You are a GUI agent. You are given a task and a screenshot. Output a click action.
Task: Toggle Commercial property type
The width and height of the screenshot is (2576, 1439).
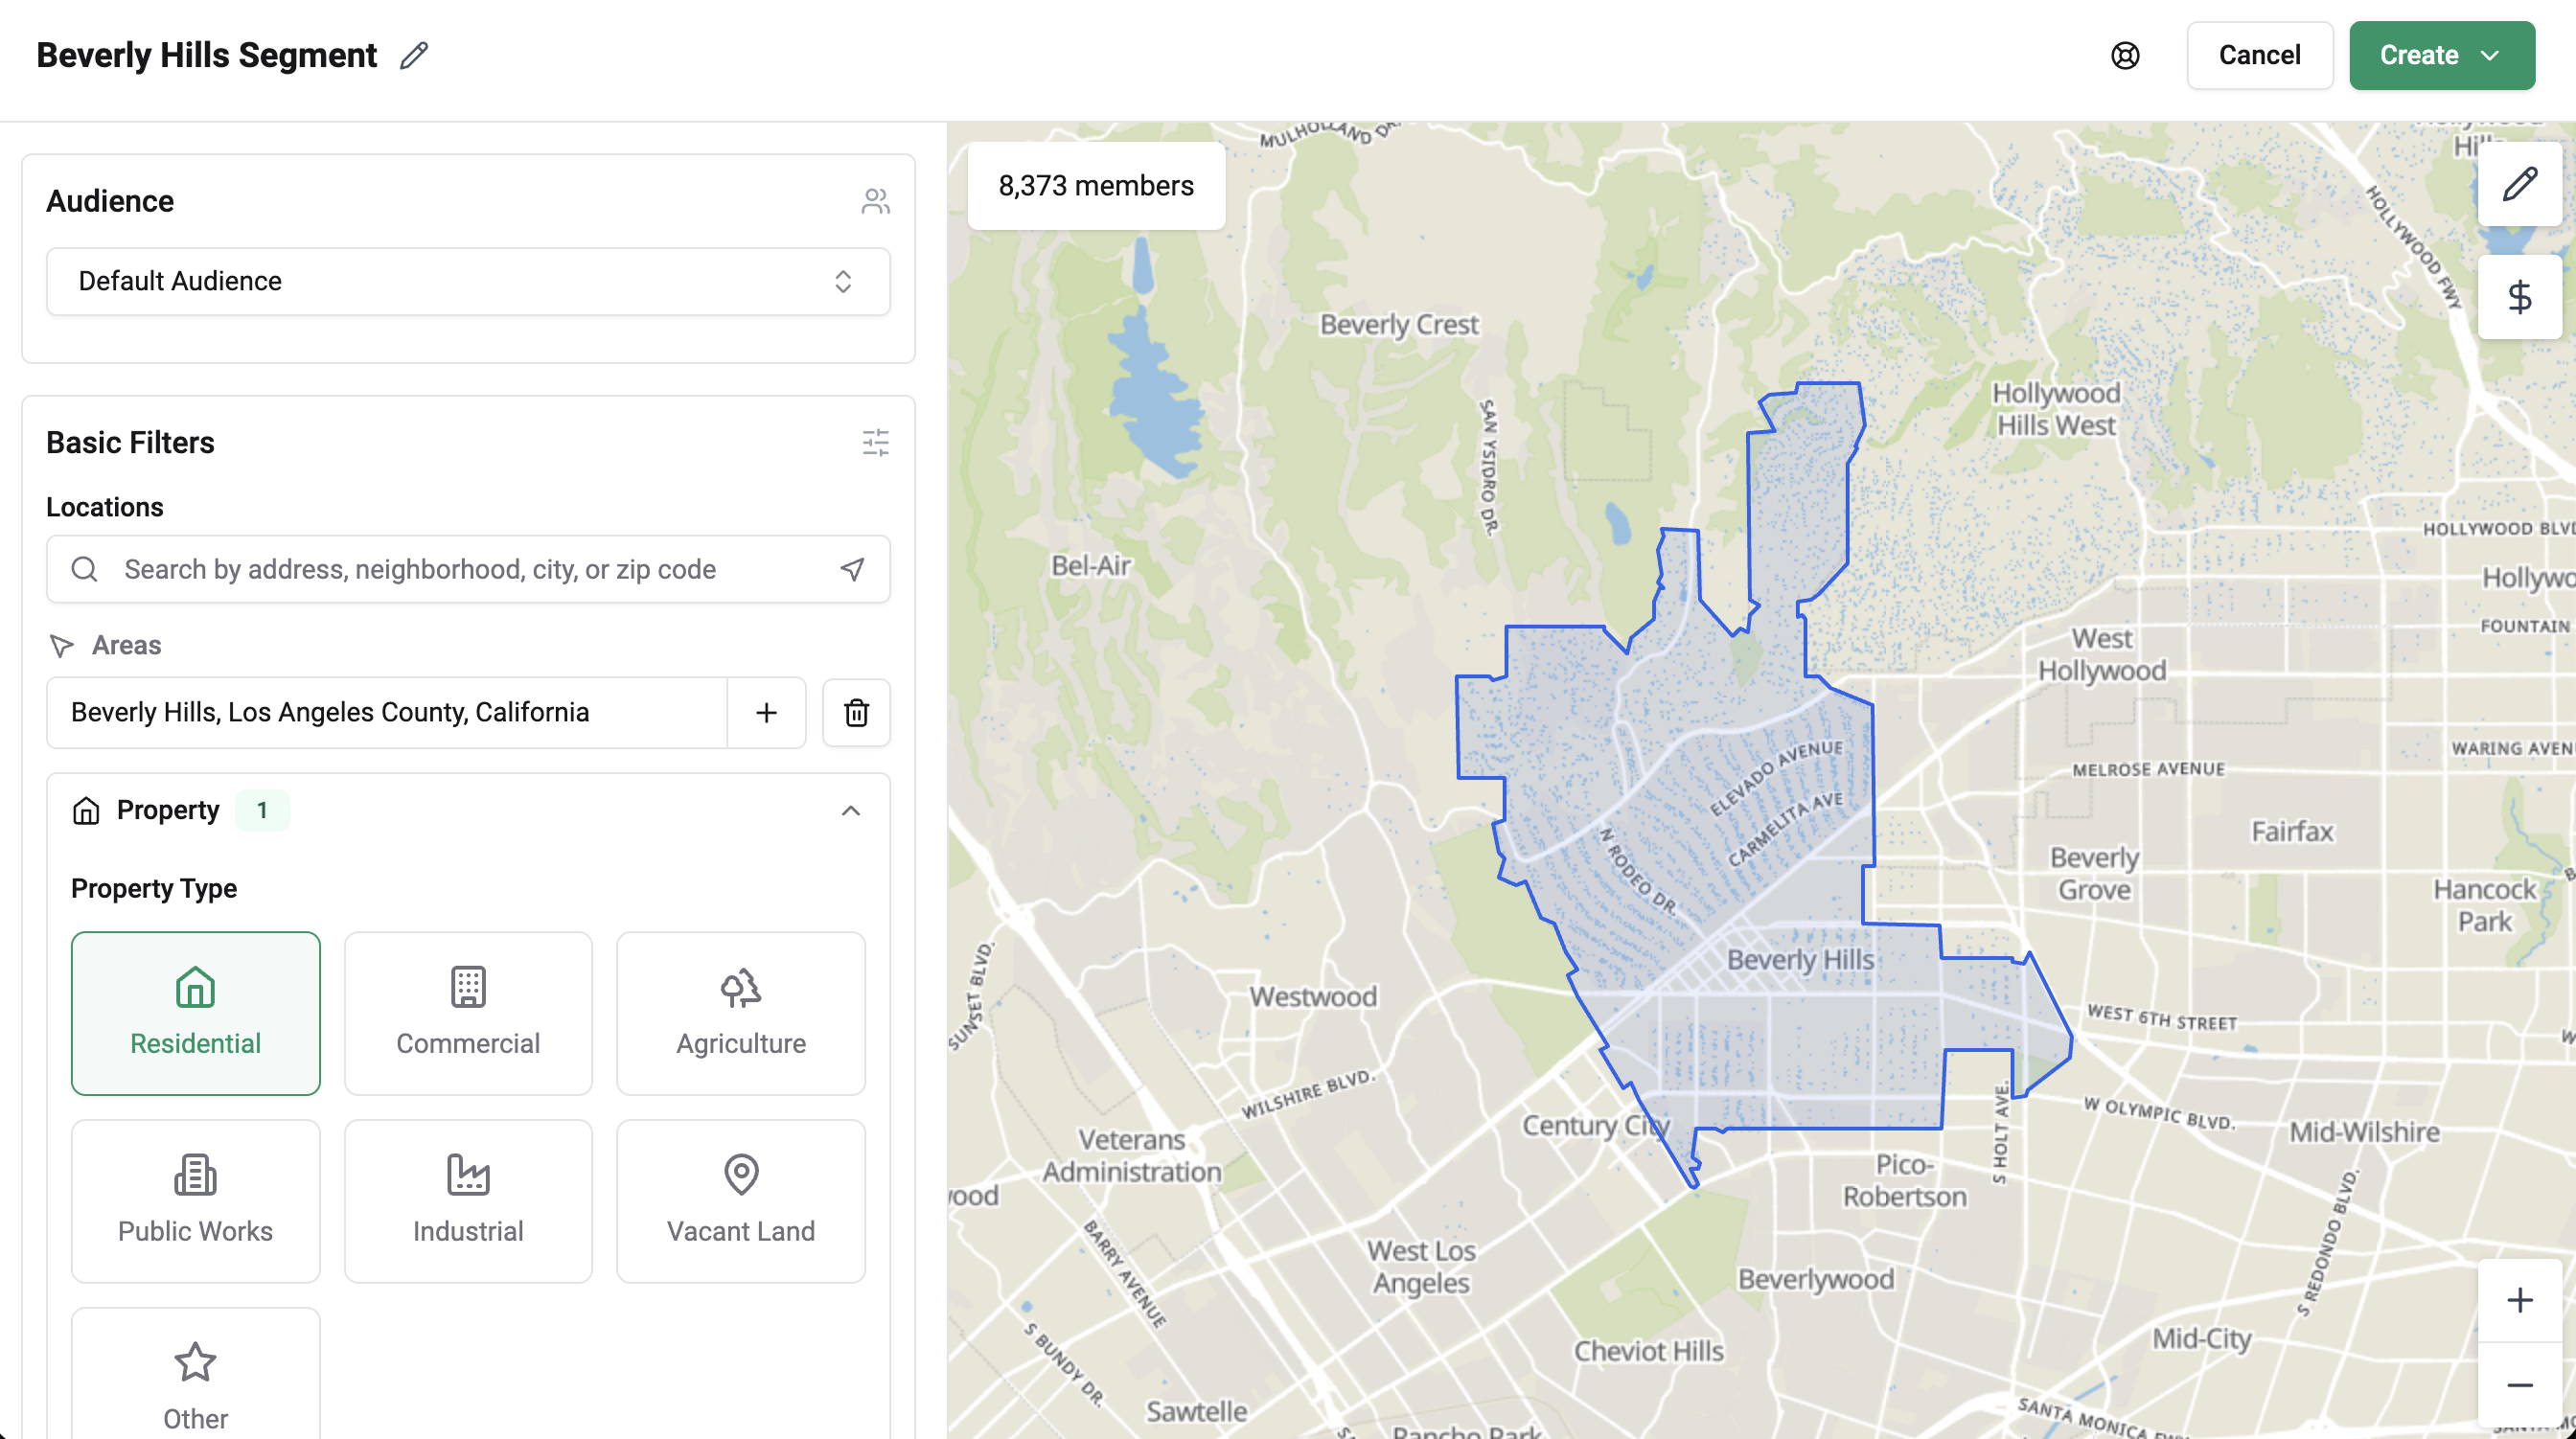(468, 1013)
